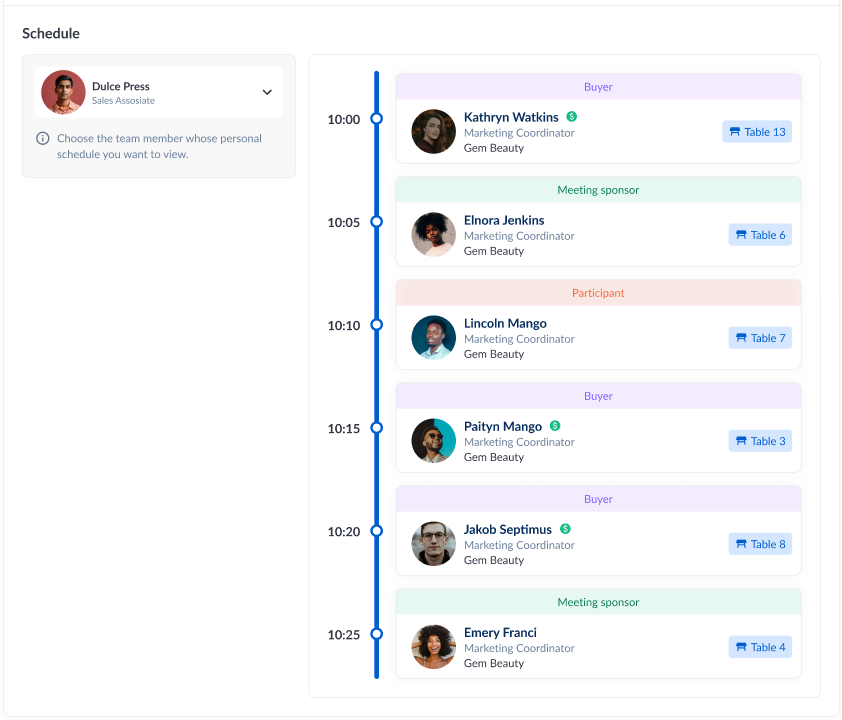Click the Table 4 button
The height and width of the screenshot is (720, 842).
tap(760, 647)
